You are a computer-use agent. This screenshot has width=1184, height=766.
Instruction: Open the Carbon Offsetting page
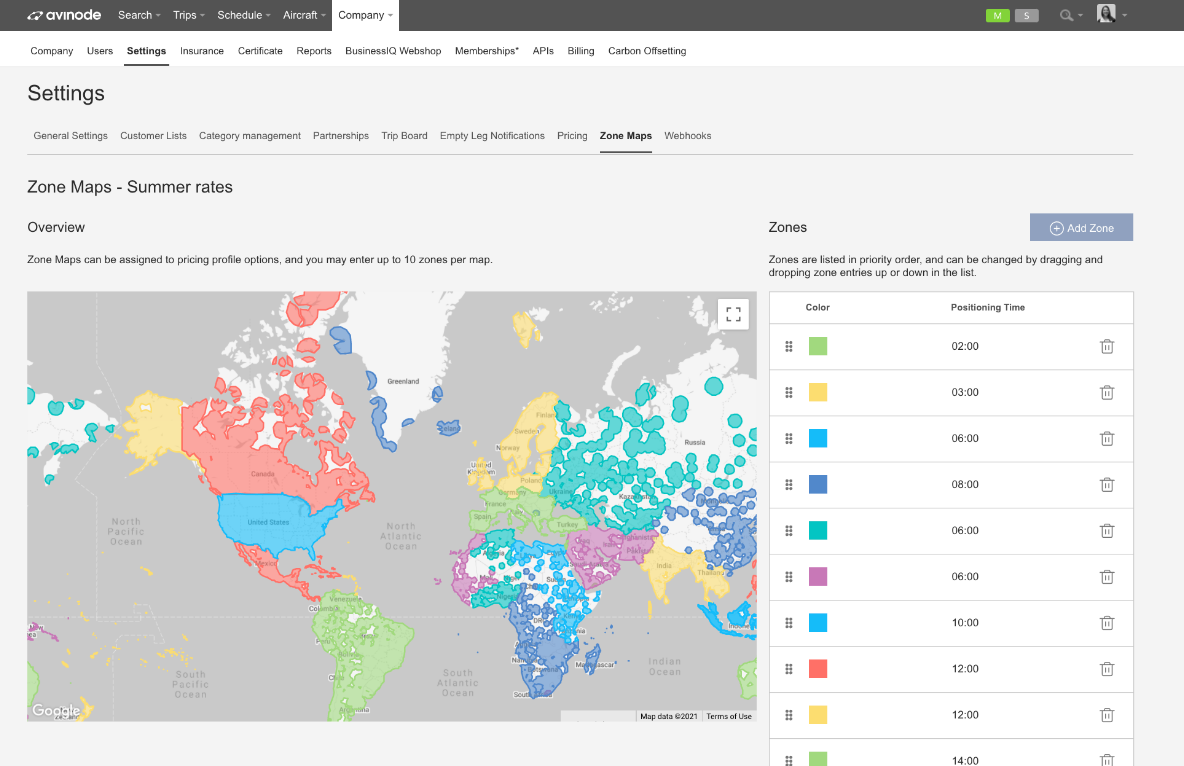coord(647,51)
